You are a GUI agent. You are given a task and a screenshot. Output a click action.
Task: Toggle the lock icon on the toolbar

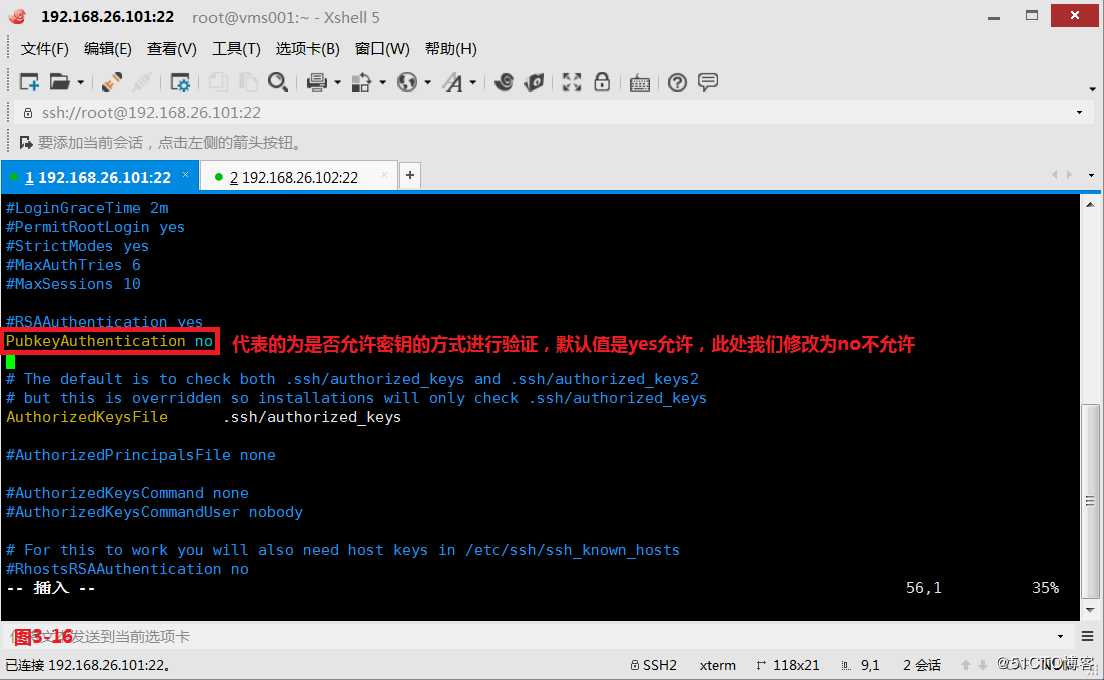pyautogui.click(x=601, y=81)
